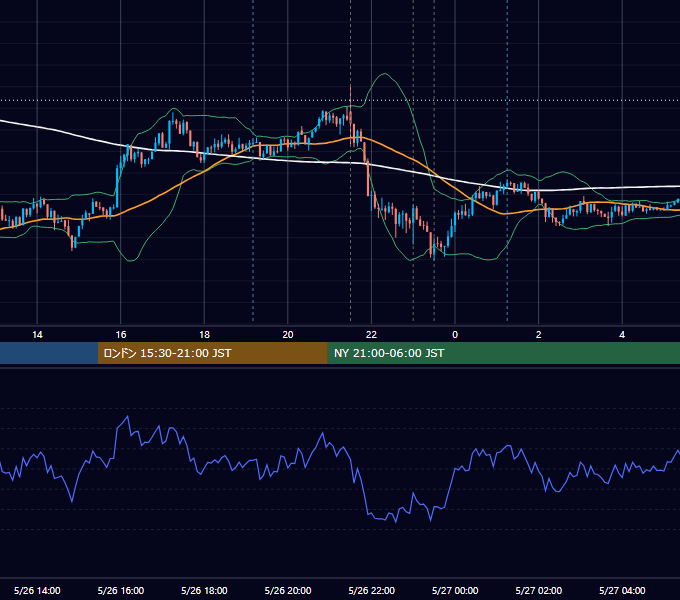Click hour label 2 on upper axis
This screenshot has width=680, height=600.
click(539, 335)
